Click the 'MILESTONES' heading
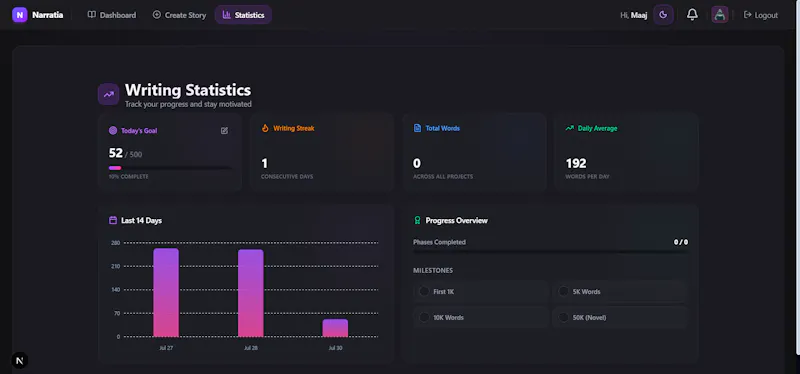The height and width of the screenshot is (374, 800). (433, 270)
